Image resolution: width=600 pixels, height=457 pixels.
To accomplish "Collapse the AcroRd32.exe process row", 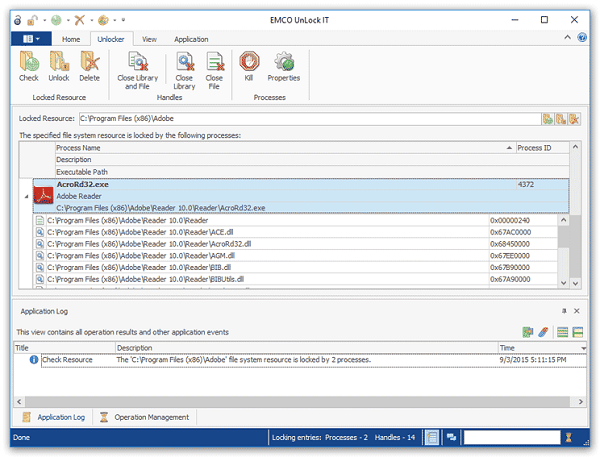I will pyautogui.click(x=25, y=196).
